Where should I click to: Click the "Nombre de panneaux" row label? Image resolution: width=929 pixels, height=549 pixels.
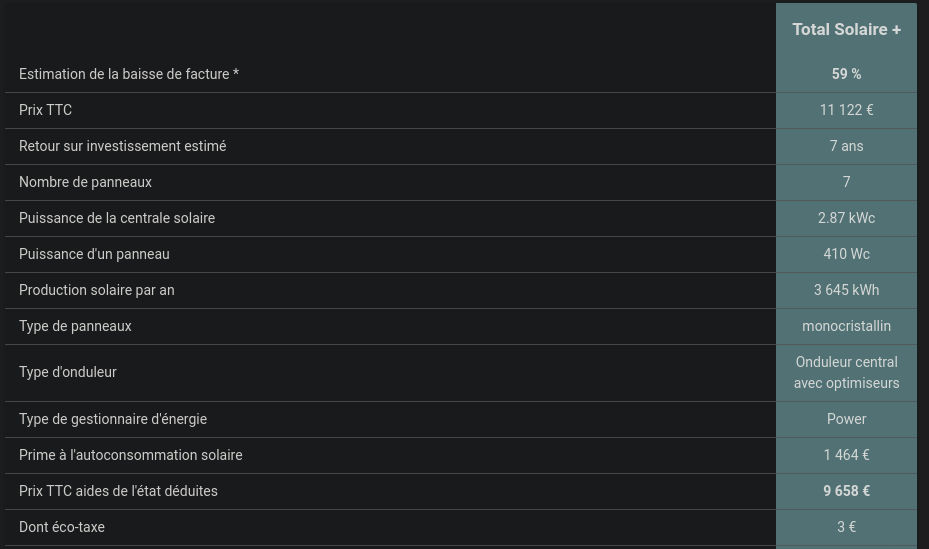(85, 182)
